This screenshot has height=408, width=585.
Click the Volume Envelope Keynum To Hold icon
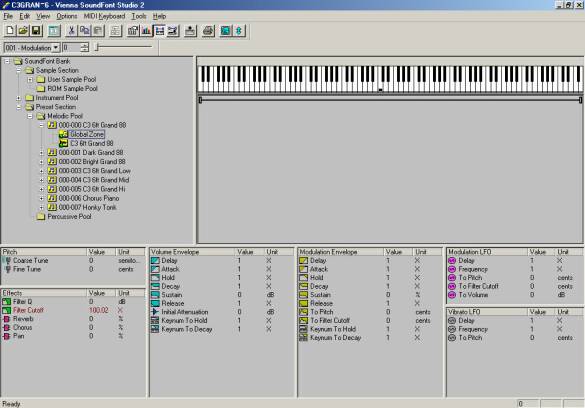pos(155,320)
